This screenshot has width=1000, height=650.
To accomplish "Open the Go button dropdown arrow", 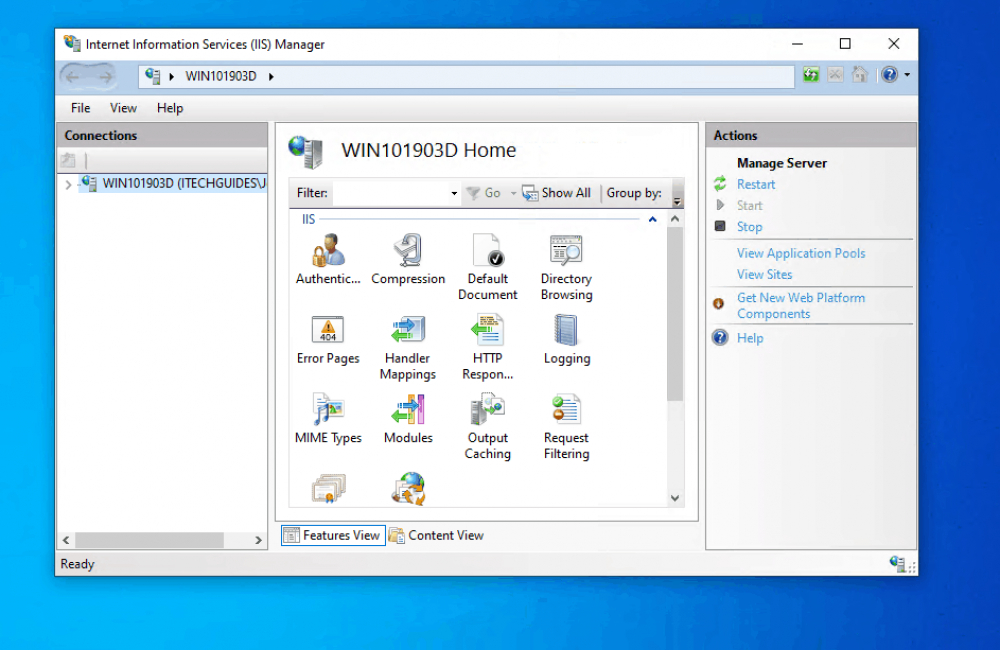I will tap(513, 193).
